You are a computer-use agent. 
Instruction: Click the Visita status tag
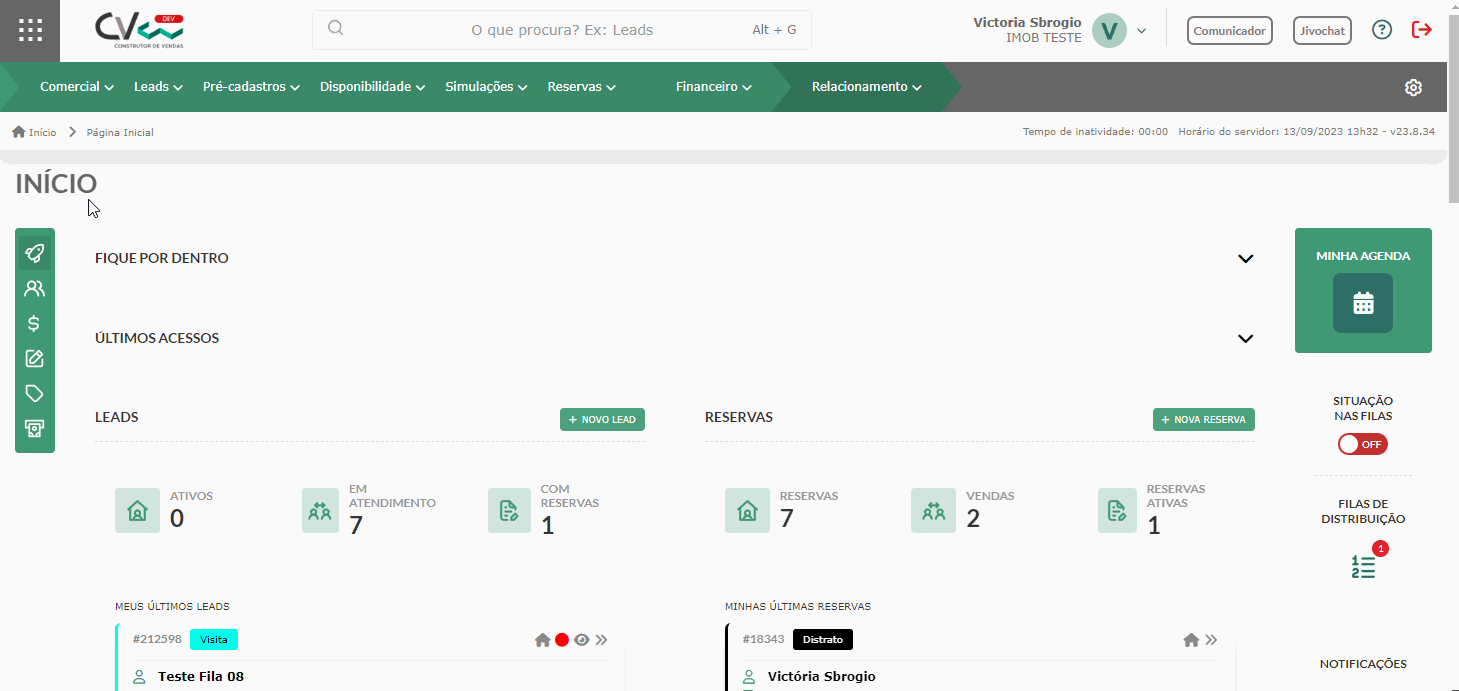pyautogui.click(x=214, y=639)
